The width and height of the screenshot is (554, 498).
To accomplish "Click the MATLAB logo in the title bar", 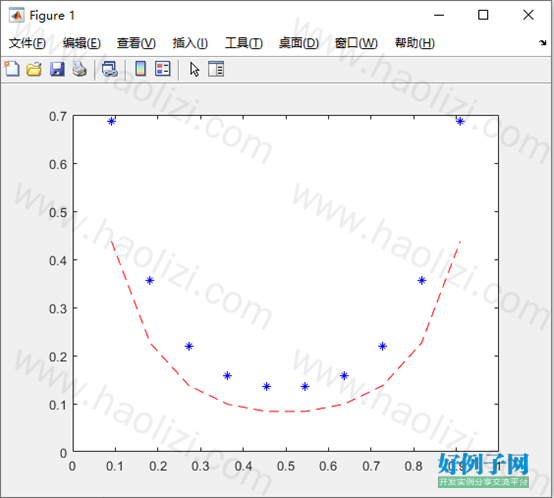I will tap(17, 15).
